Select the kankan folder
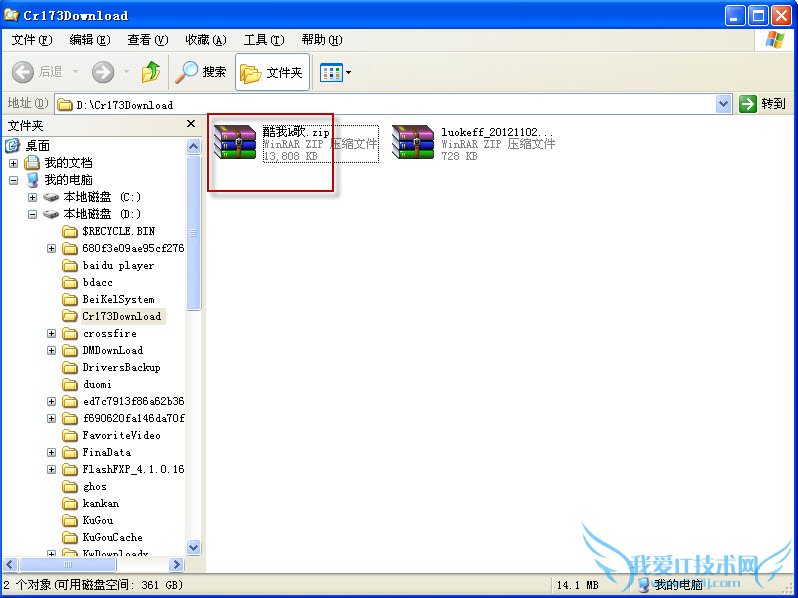 (101, 503)
